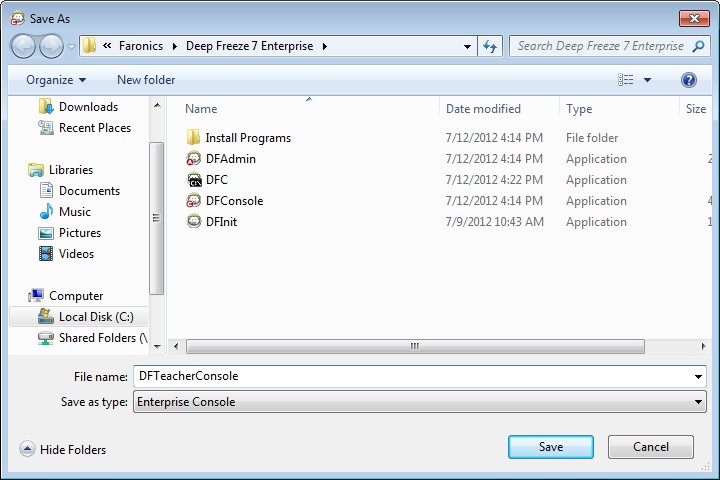Image resolution: width=720 pixels, height=480 pixels.
Task: Select the DFInit application name
Action: point(221,222)
